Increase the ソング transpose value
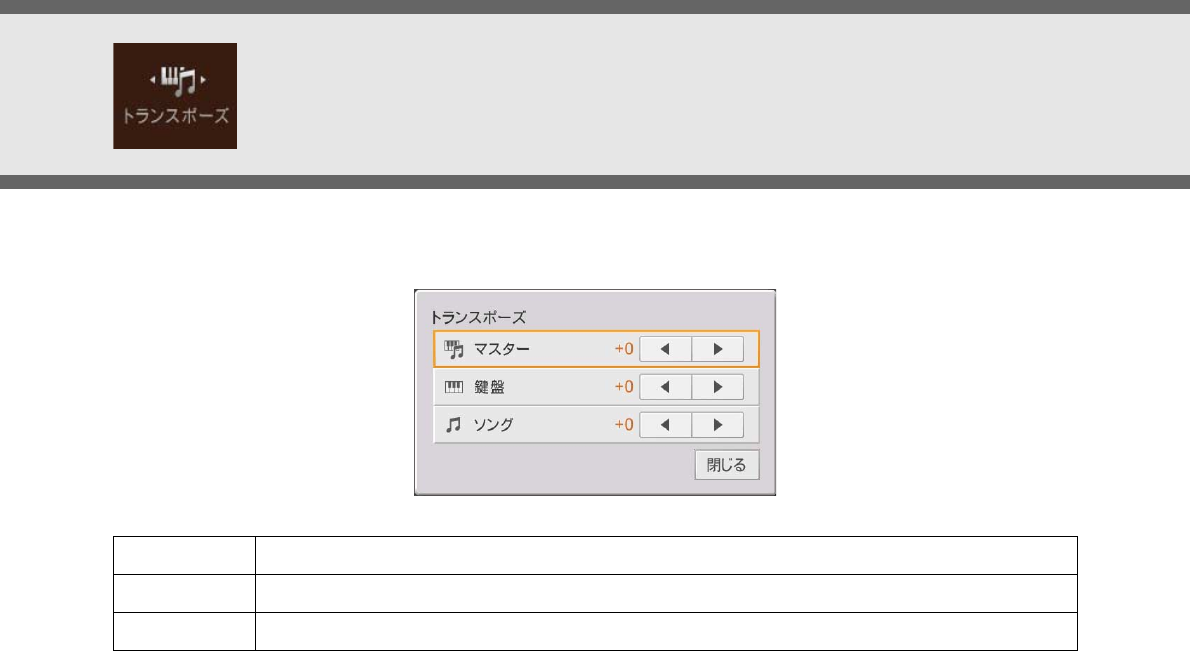This screenshot has height=651, width=1190. [718, 425]
